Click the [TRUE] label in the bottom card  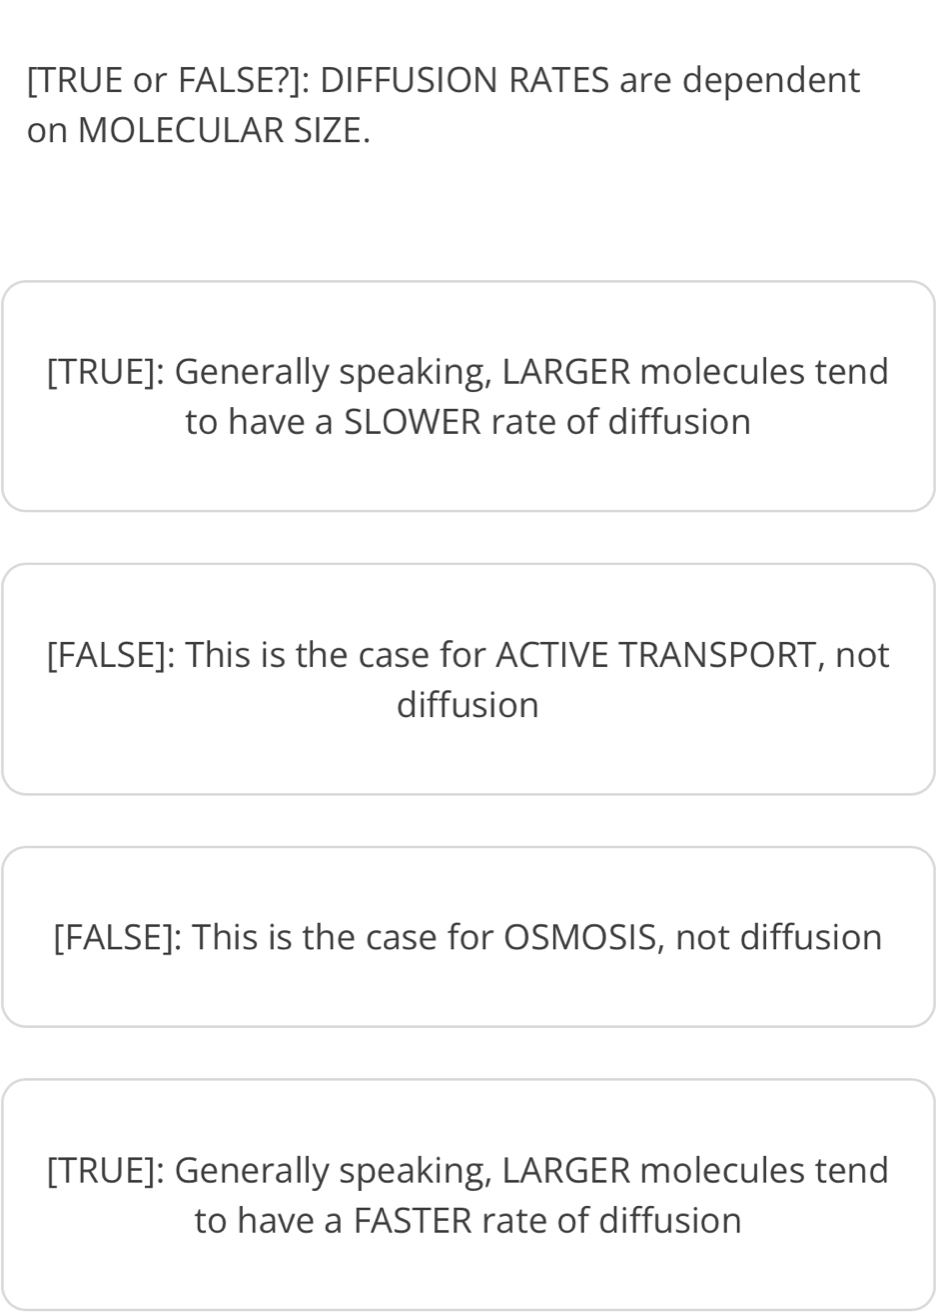point(100,1170)
